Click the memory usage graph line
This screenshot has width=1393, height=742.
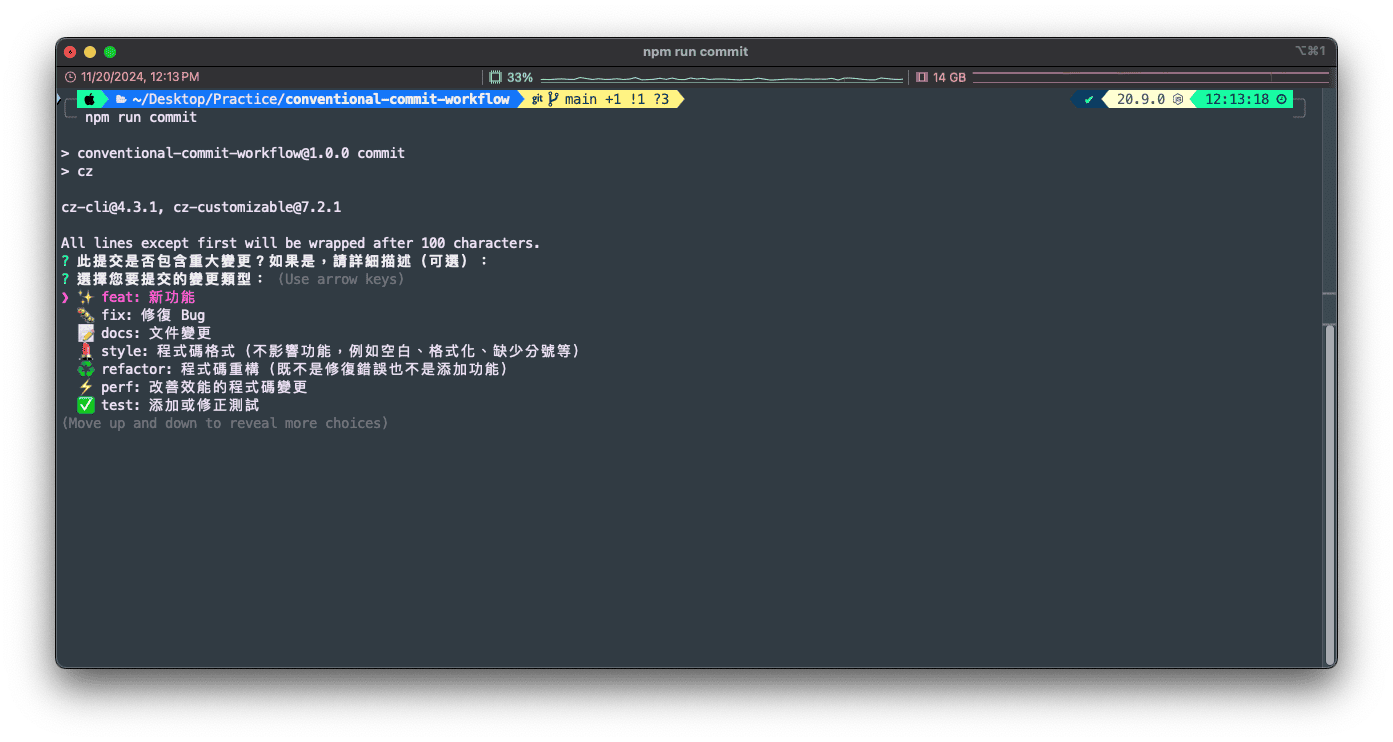tap(1151, 77)
